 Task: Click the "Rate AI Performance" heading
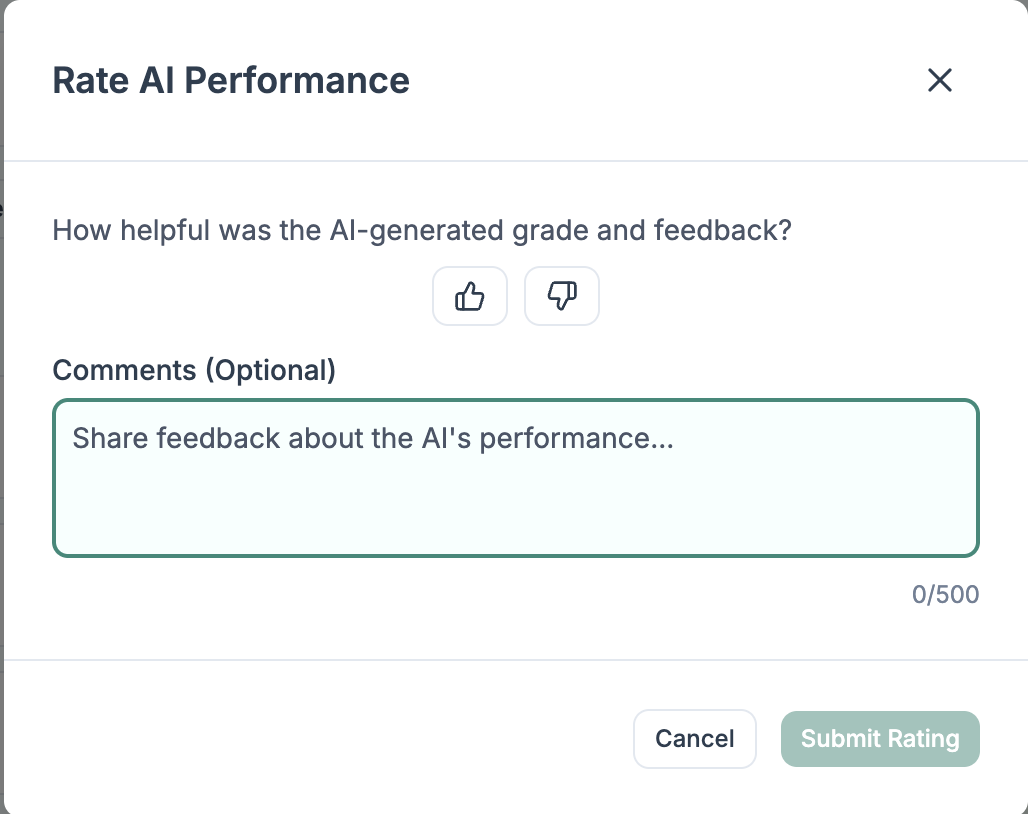click(x=231, y=80)
